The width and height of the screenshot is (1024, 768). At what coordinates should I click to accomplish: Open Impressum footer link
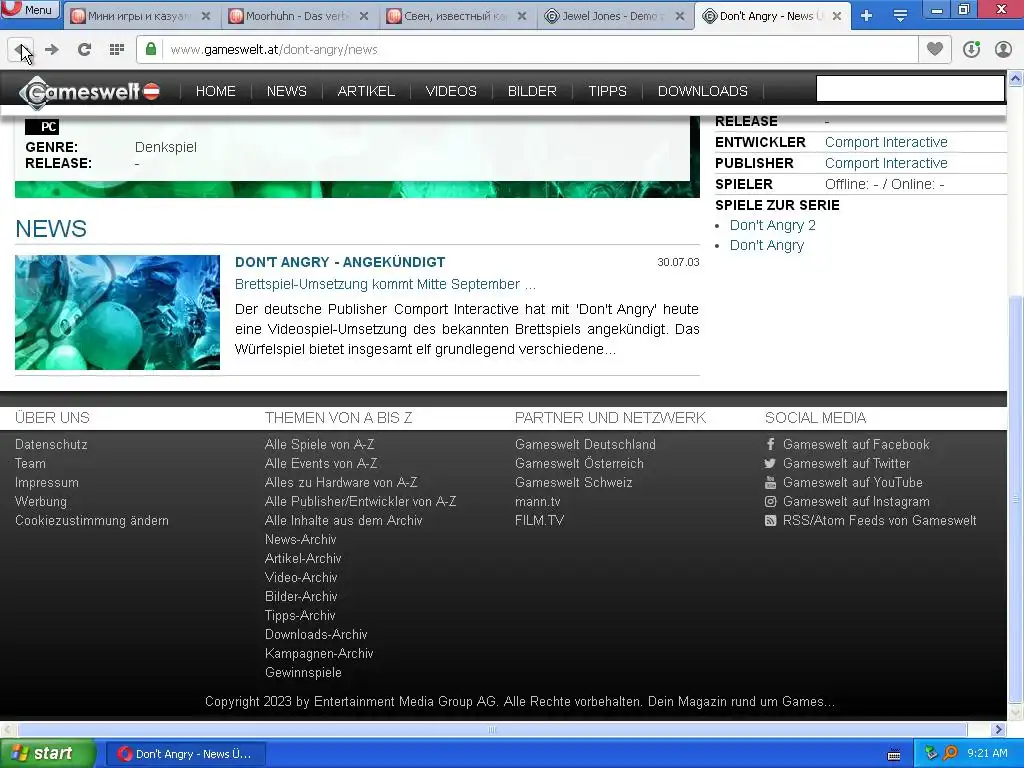pyautogui.click(x=47, y=483)
